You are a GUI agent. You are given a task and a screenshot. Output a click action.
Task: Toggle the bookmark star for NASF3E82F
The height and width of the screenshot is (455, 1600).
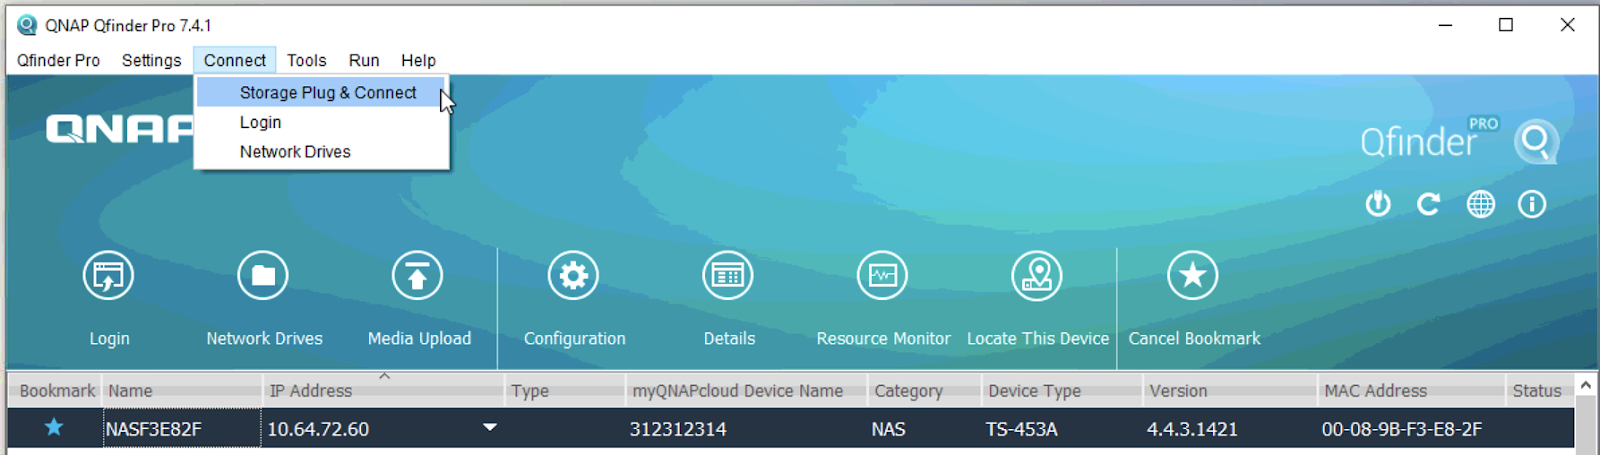[x=54, y=428]
